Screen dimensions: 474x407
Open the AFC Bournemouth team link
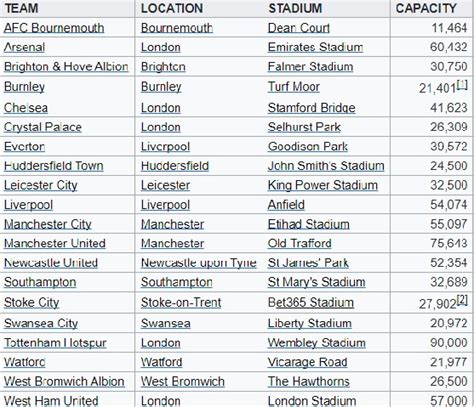coord(54,28)
